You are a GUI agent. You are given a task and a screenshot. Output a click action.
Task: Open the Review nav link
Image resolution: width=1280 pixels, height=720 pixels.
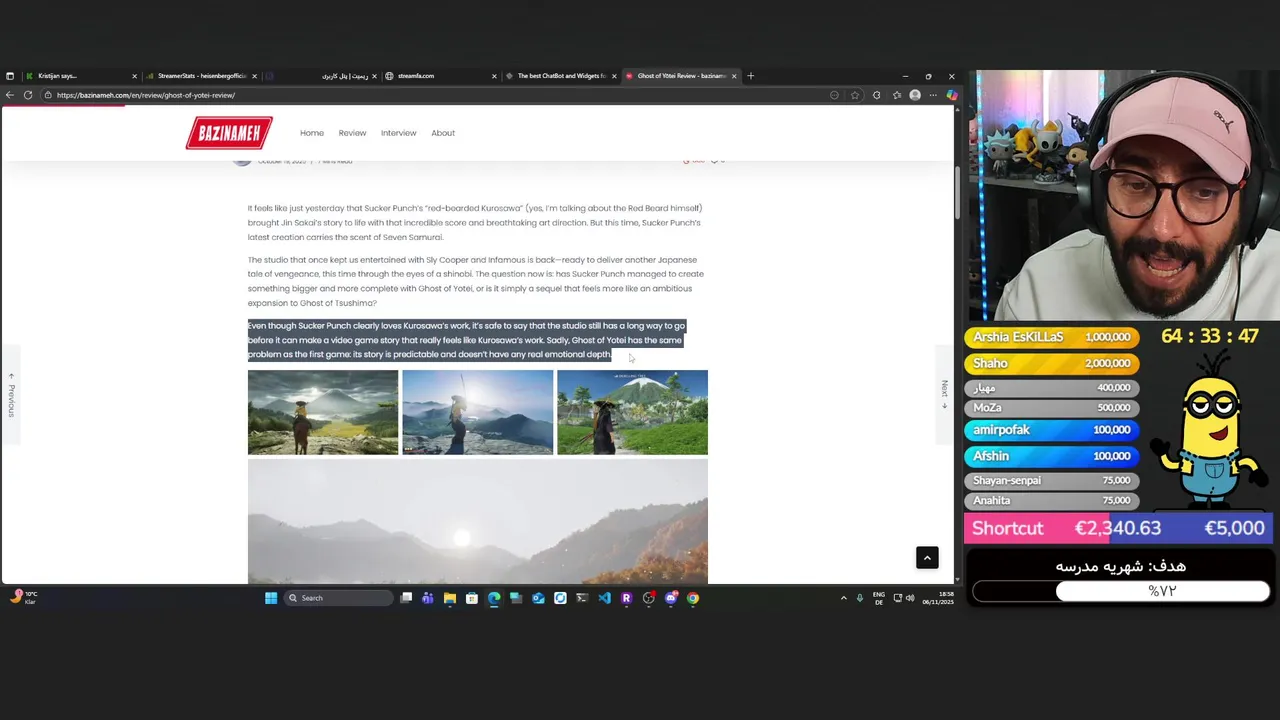pos(352,133)
